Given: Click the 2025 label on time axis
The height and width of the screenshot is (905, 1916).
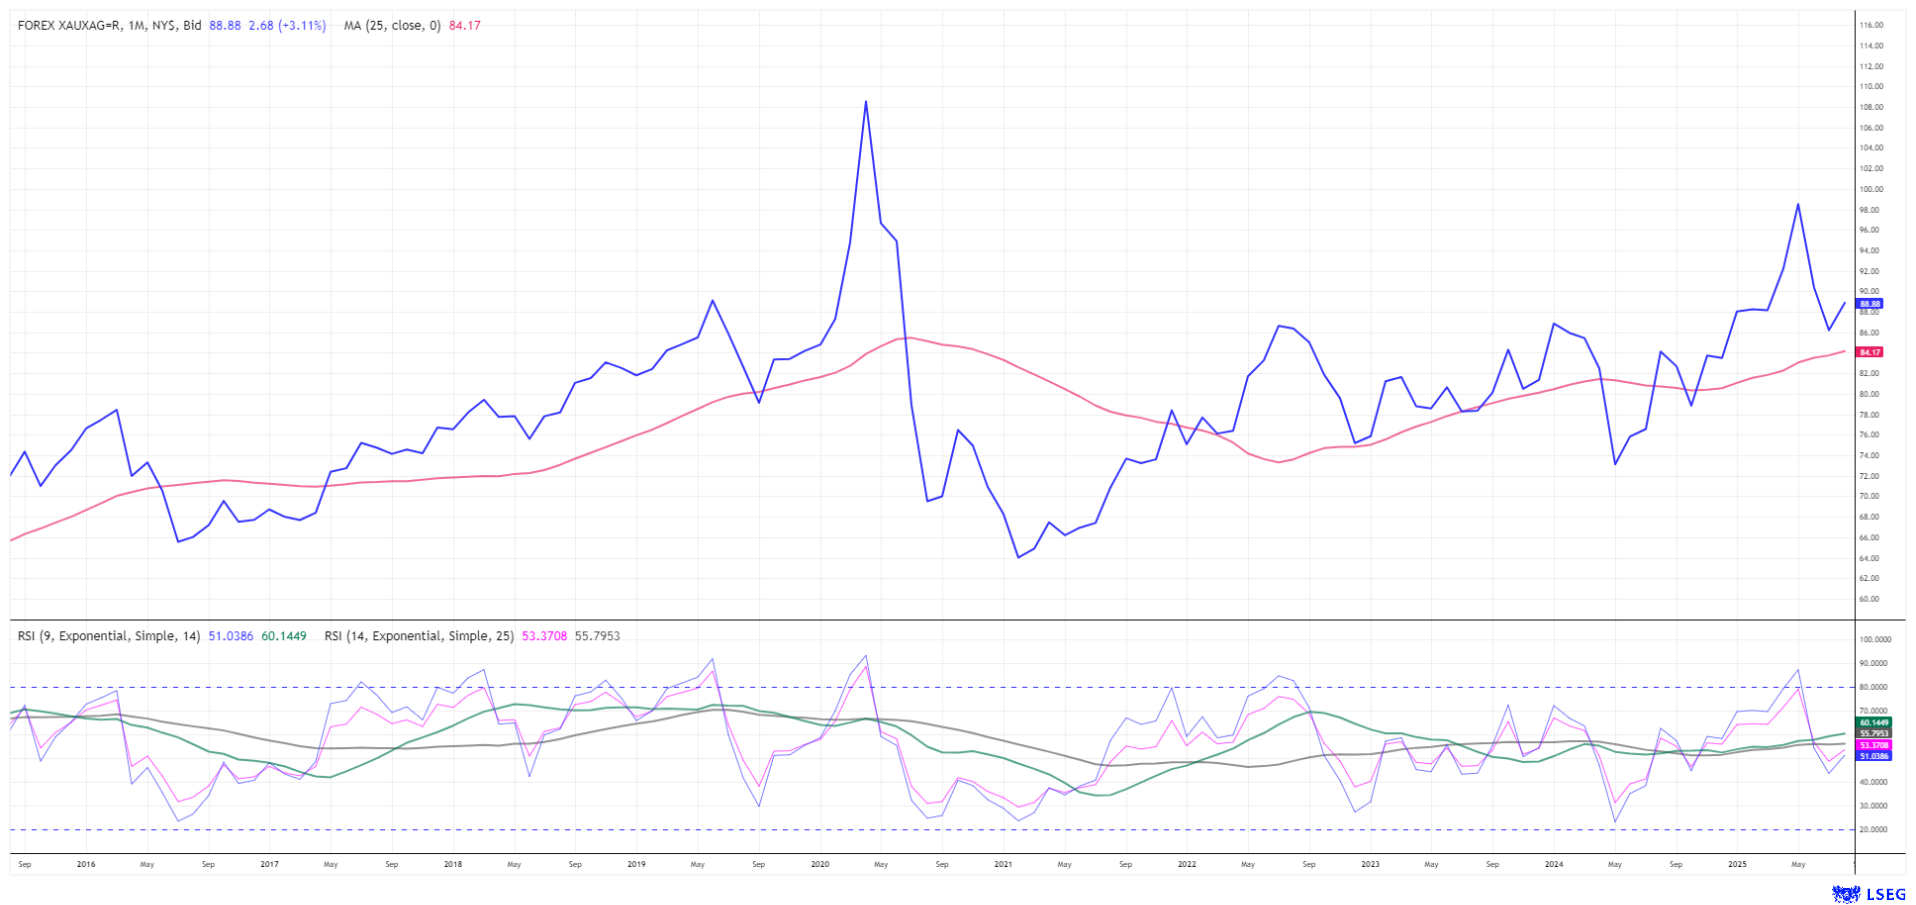Looking at the screenshot, I should point(1738,864).
